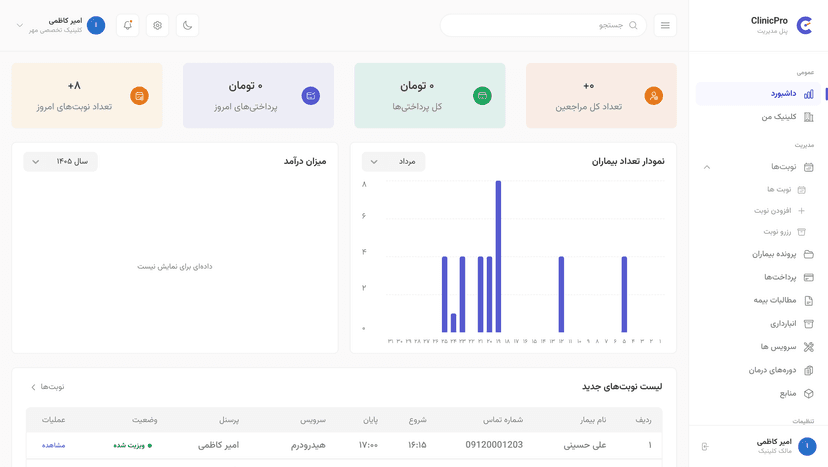Click the logout icon in sidebar footer
The width and height of the screenshot is (828, 467).
705,447
